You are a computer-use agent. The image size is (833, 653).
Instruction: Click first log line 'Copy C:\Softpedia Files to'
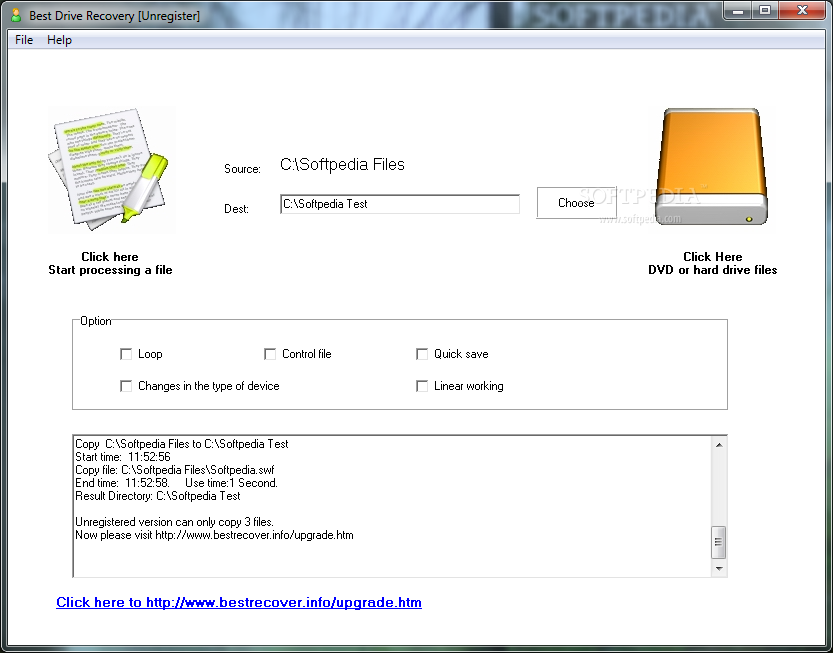click(182, 444)
